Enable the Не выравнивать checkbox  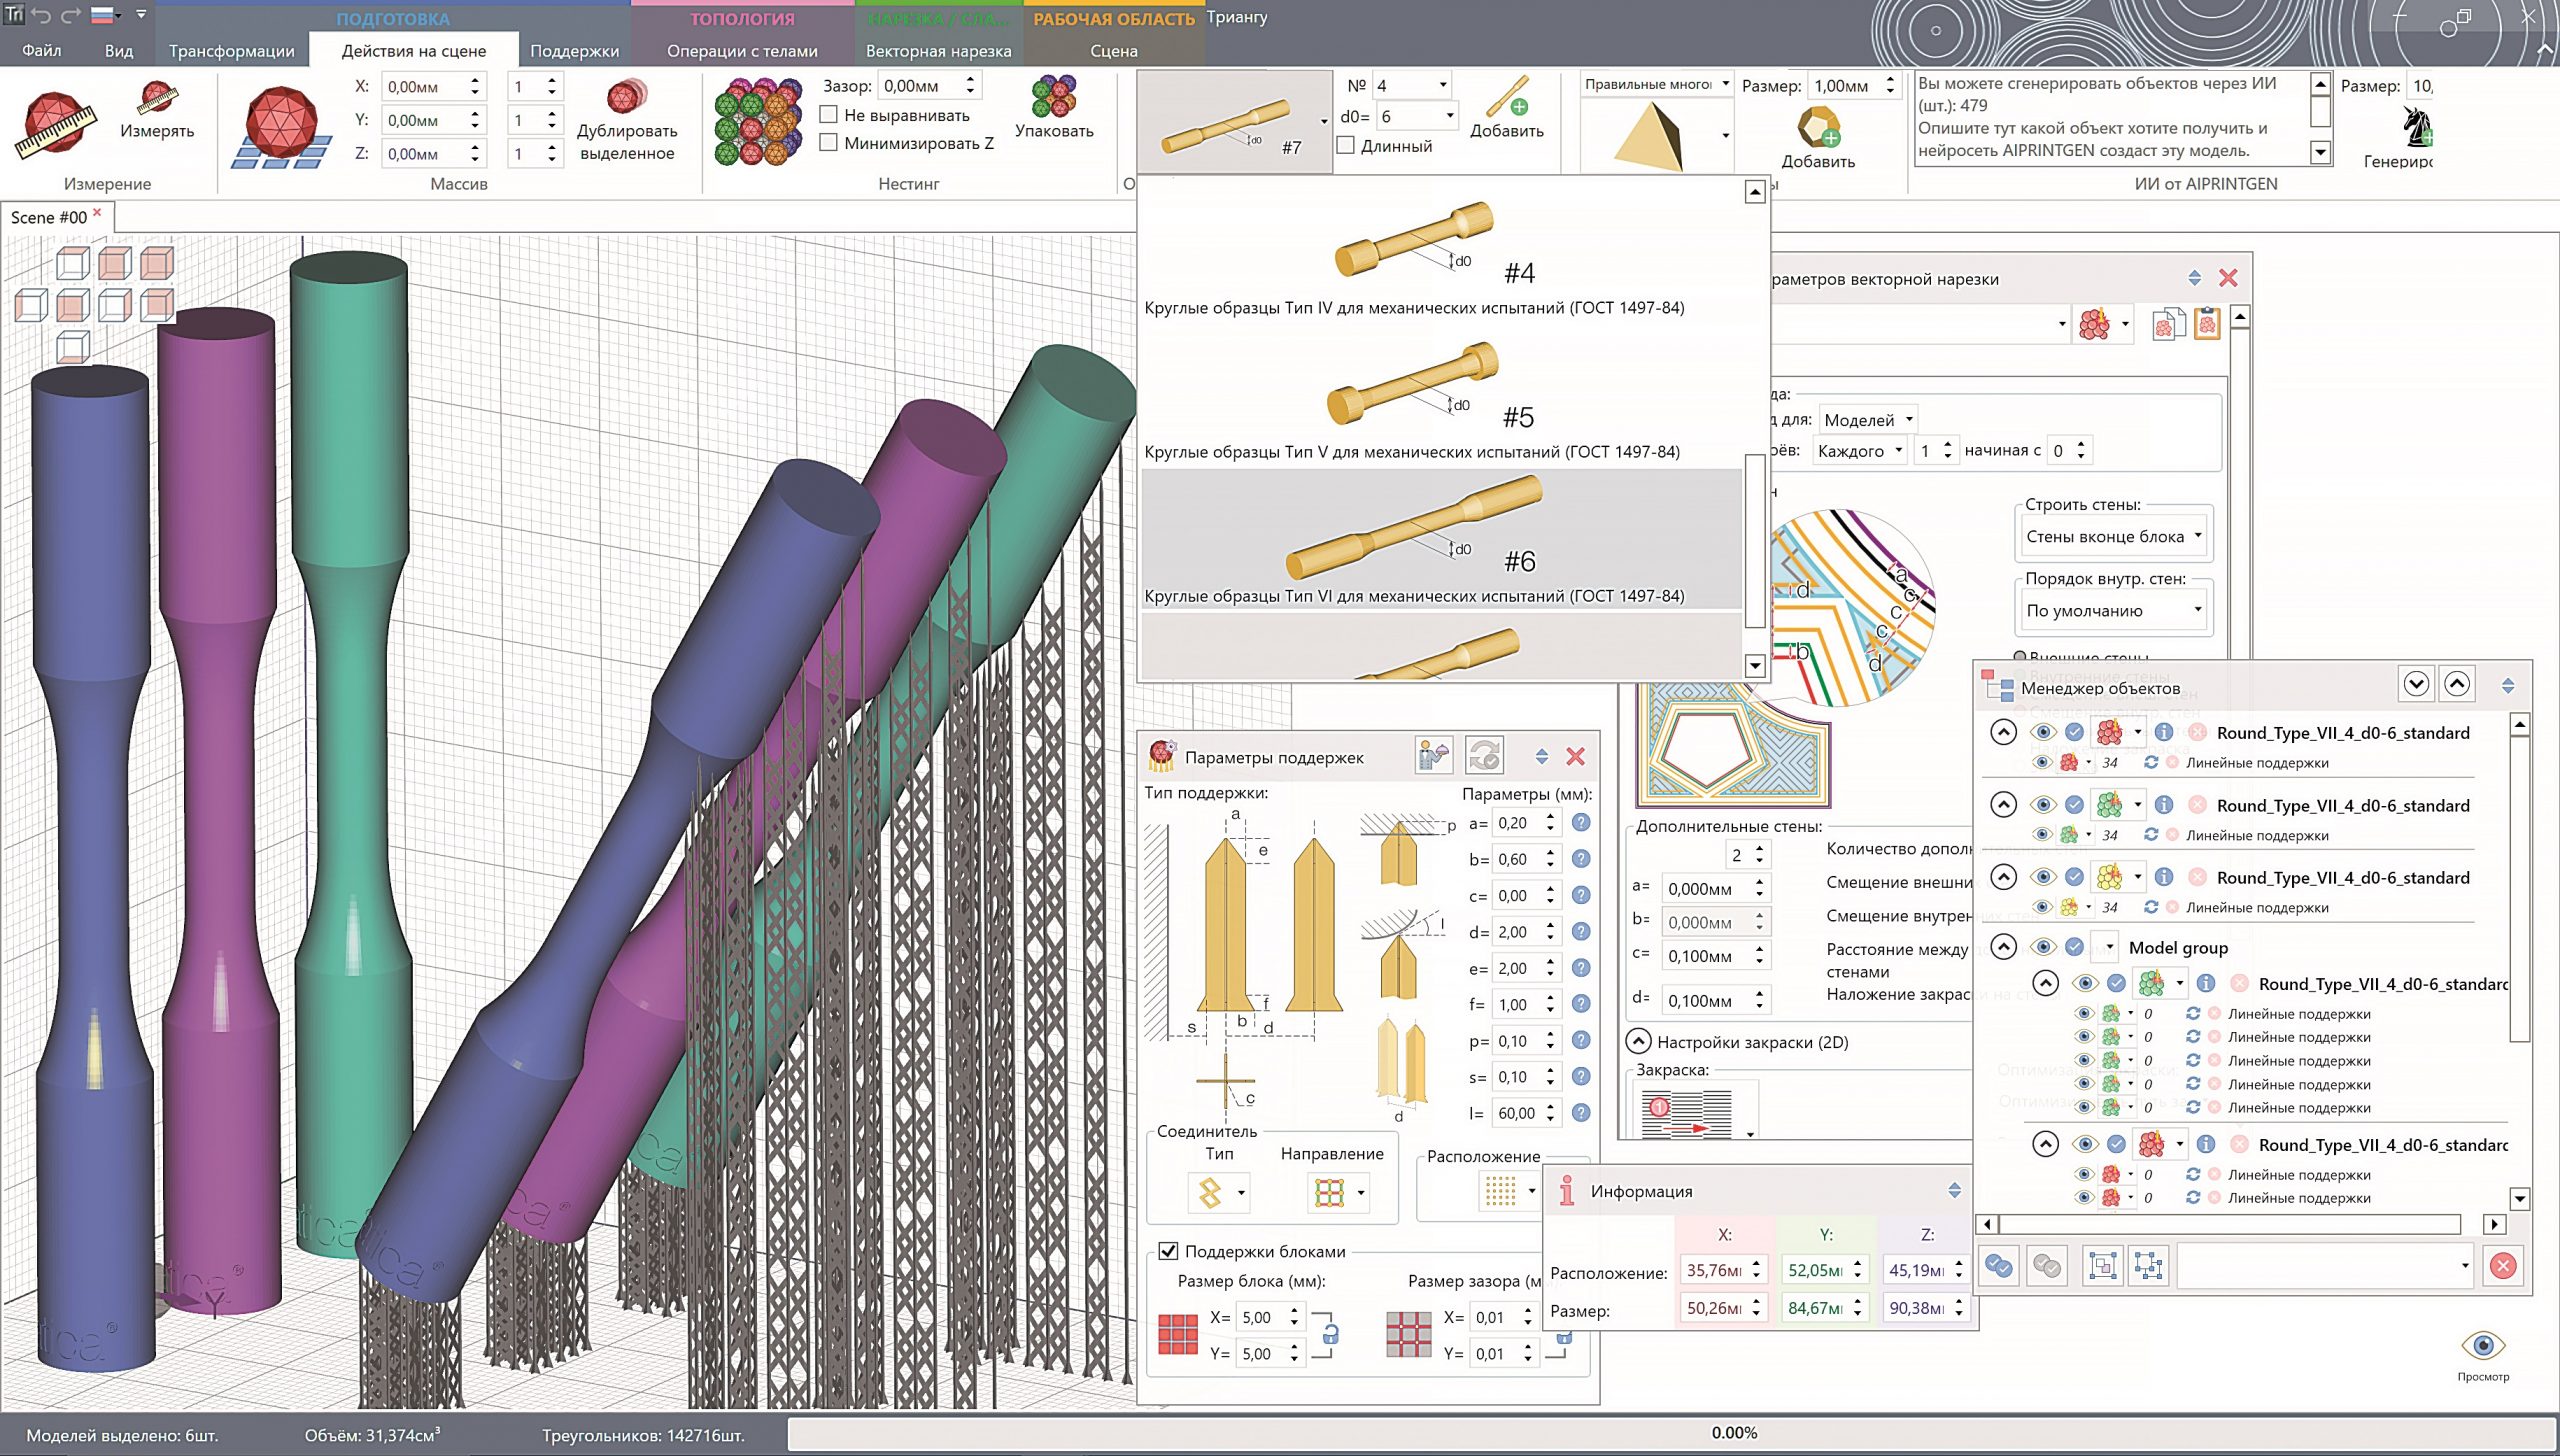(828, 115)
